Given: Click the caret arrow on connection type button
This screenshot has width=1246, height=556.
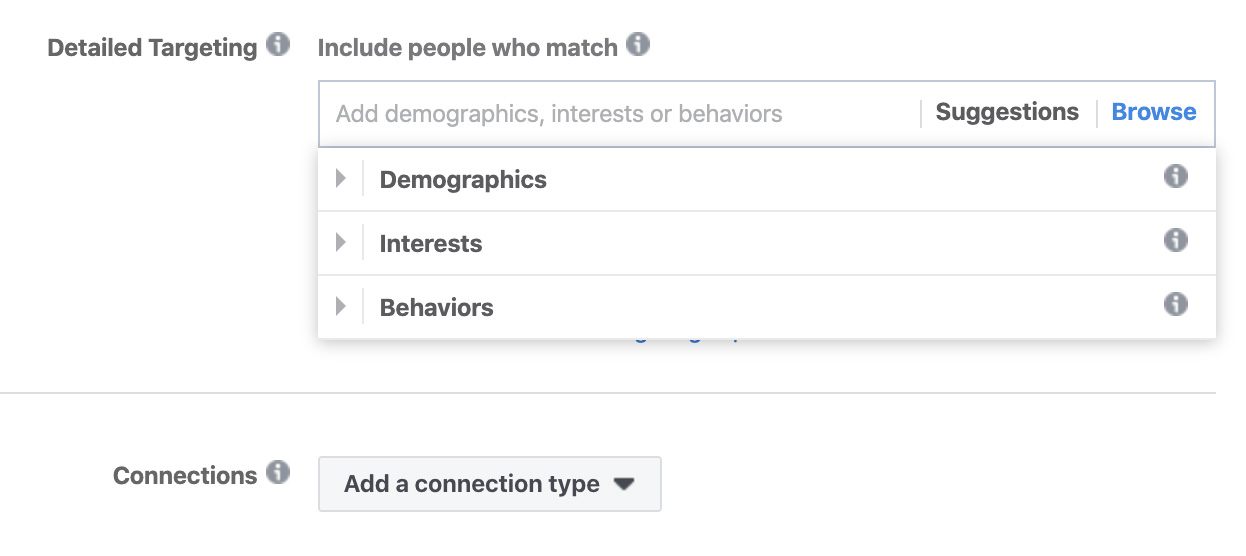Looking at the screenshot, I should point(624,484).
